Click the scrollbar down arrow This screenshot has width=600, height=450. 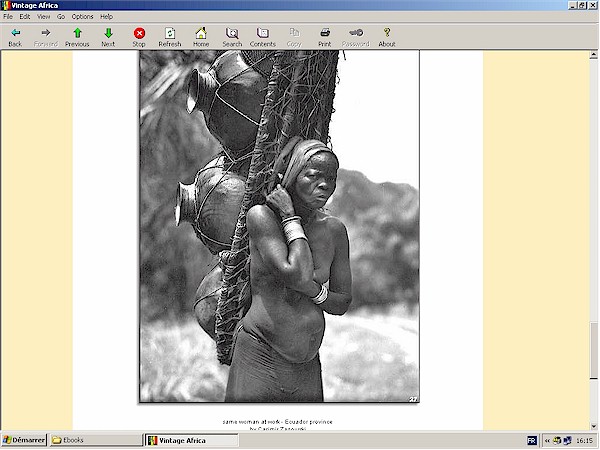[593, 426]
